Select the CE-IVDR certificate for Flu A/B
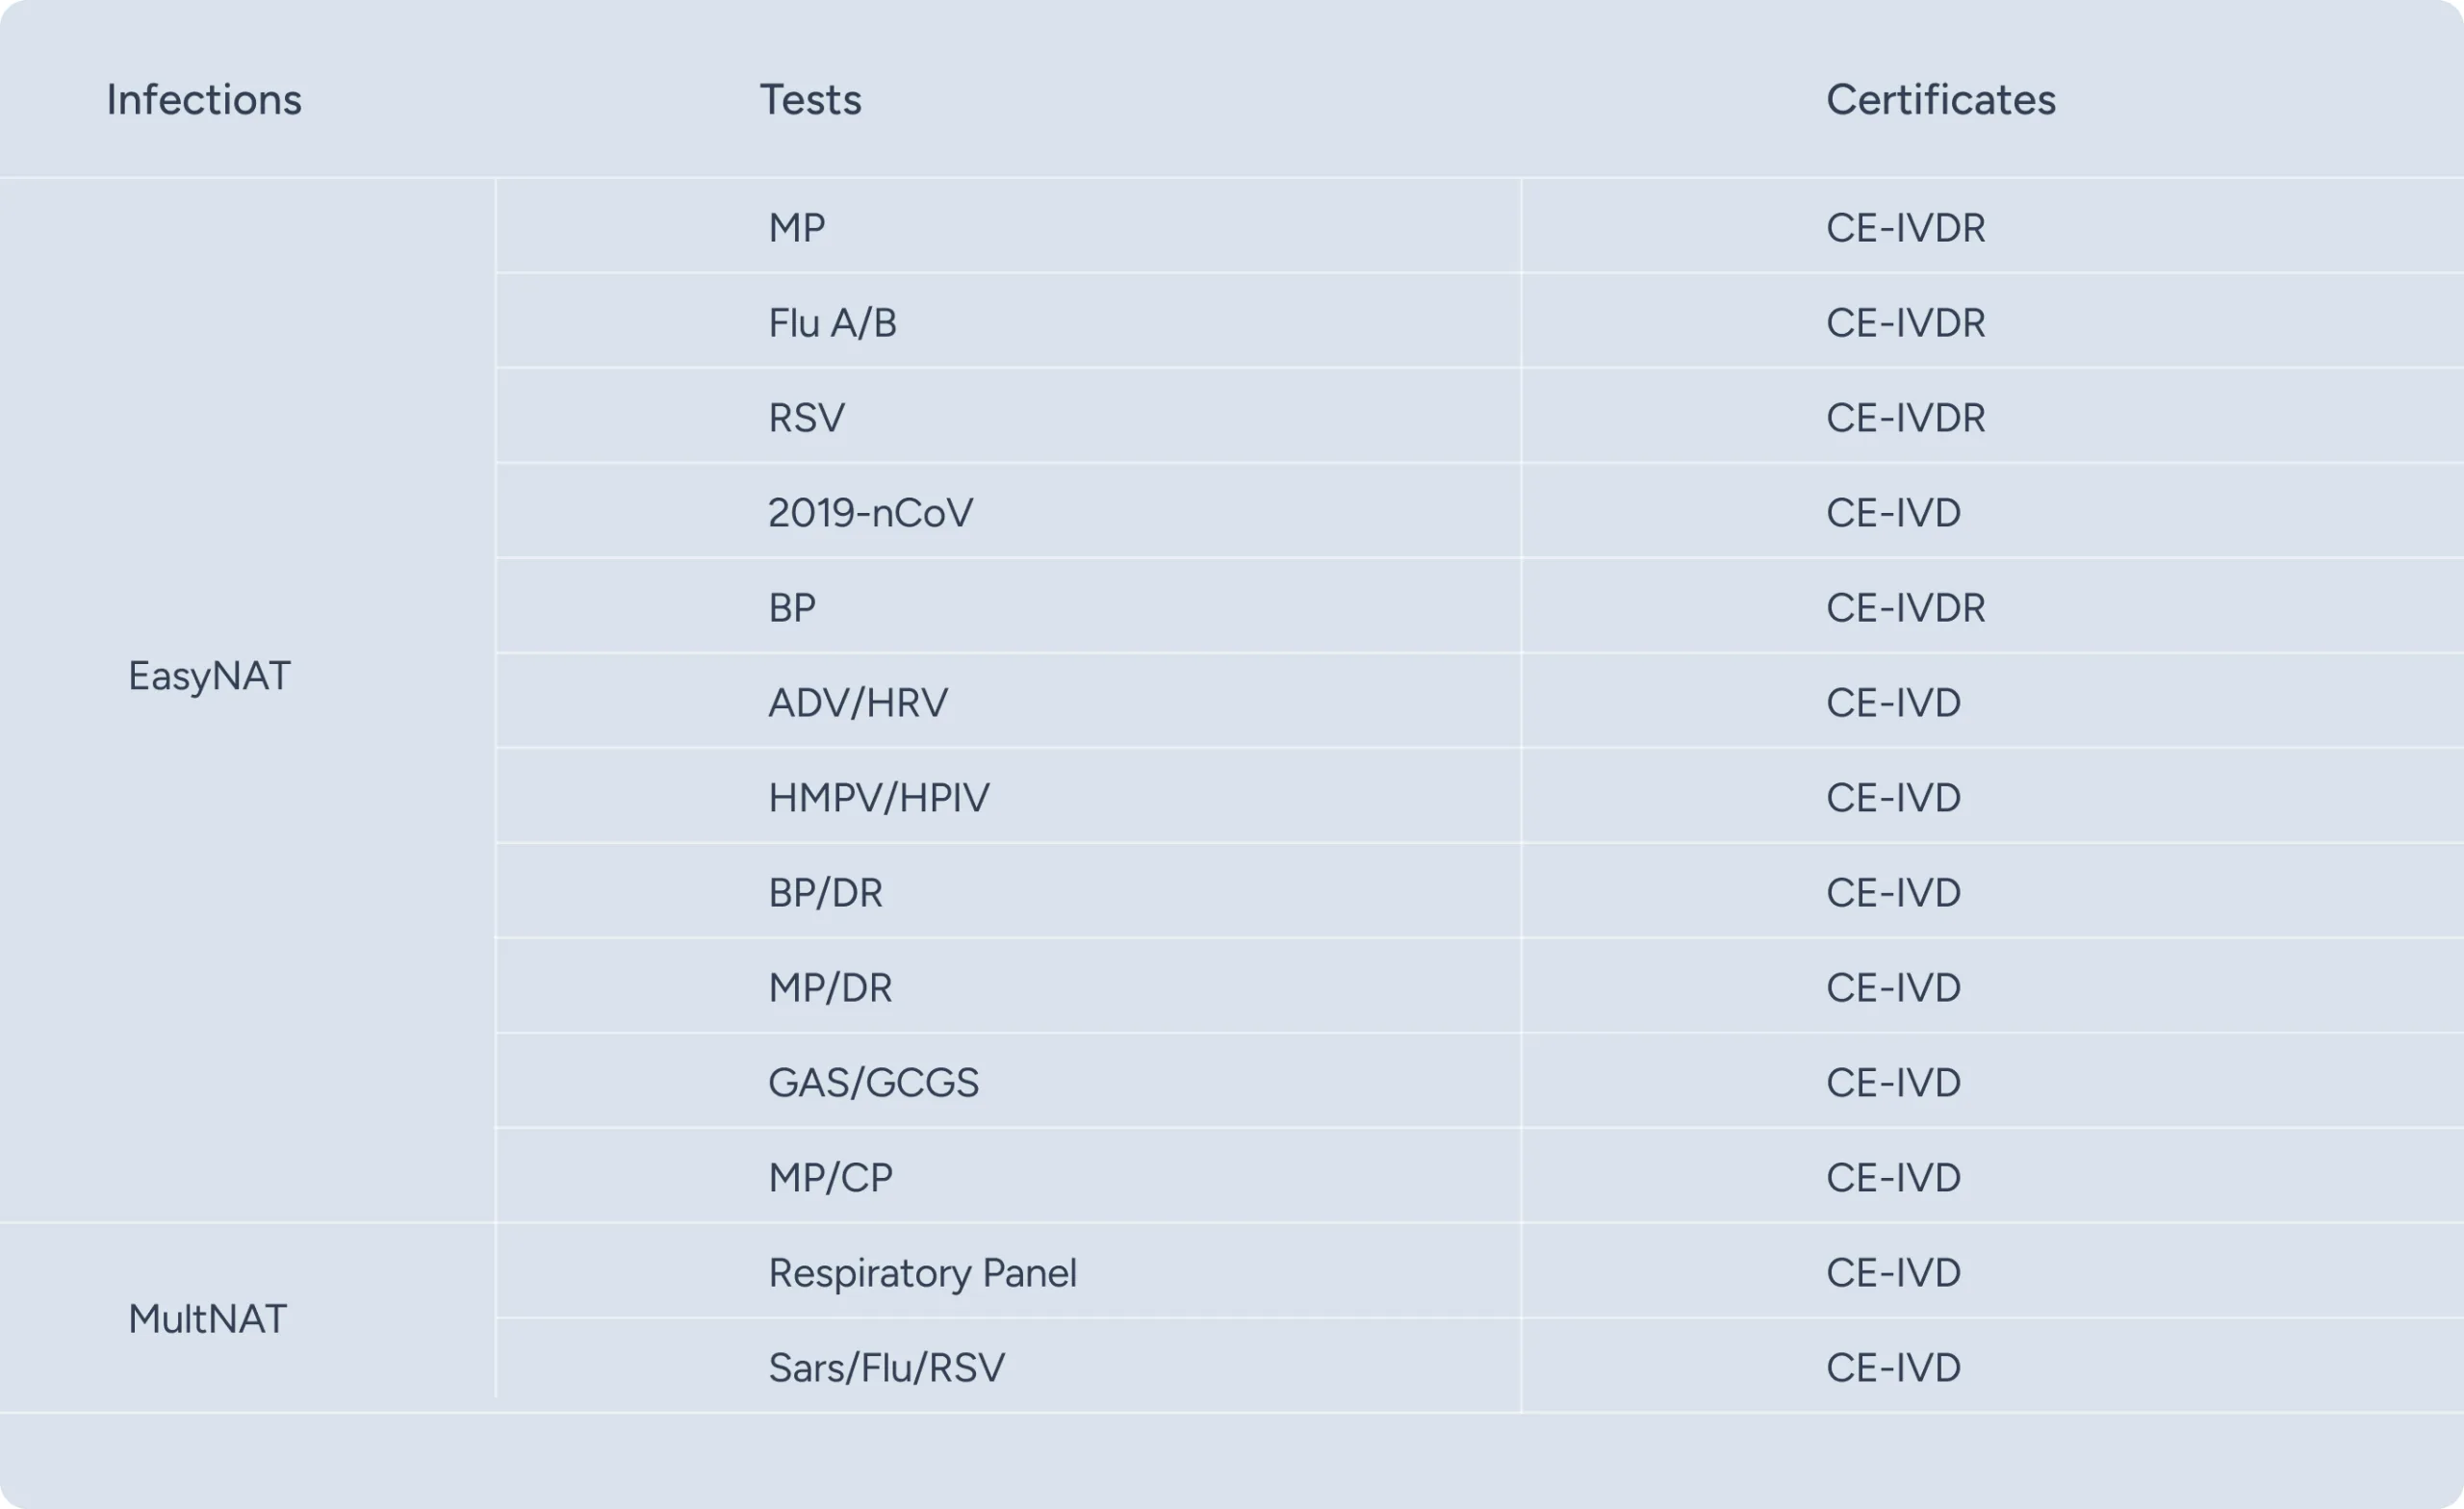Image resolution: width=2464 pixels, height=1509 pixels. [1905, 323]
